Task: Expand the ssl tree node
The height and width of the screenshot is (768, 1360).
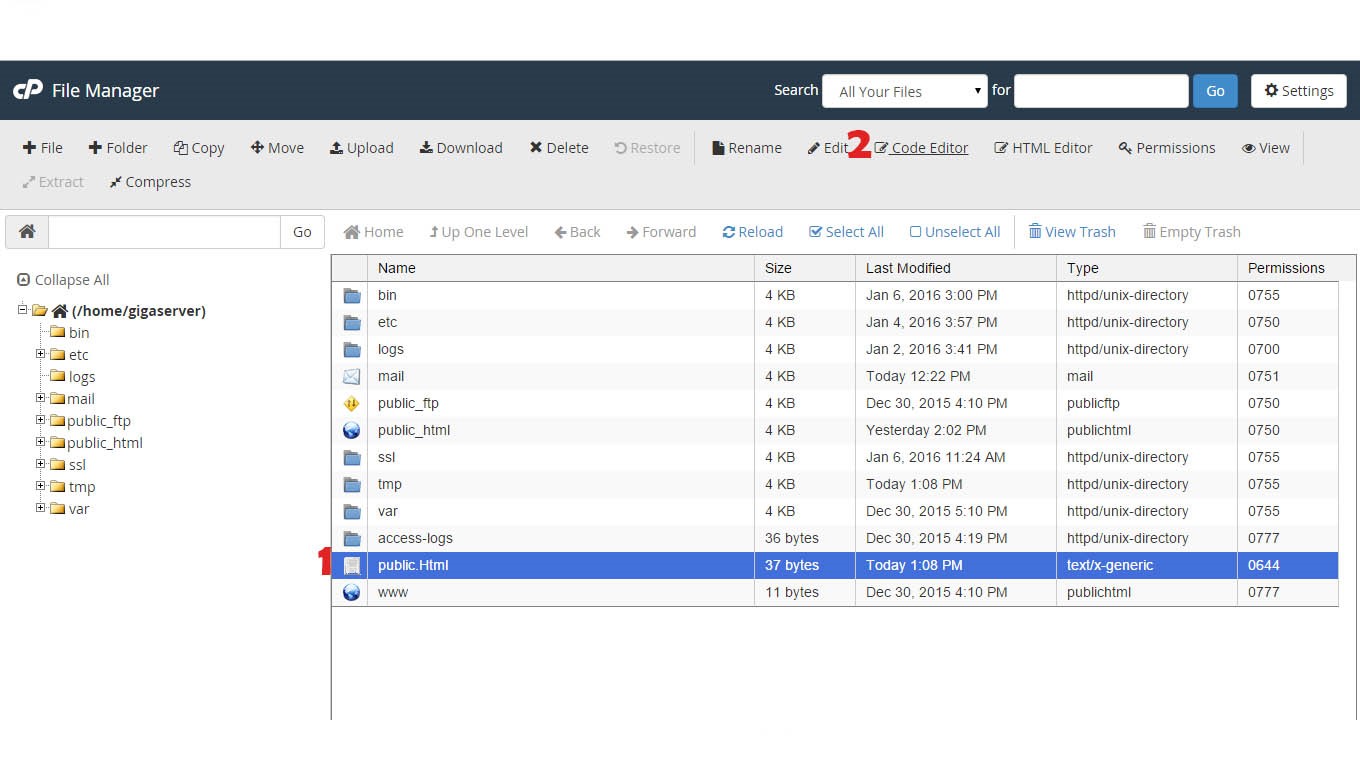Action: (x=41, y=464)
